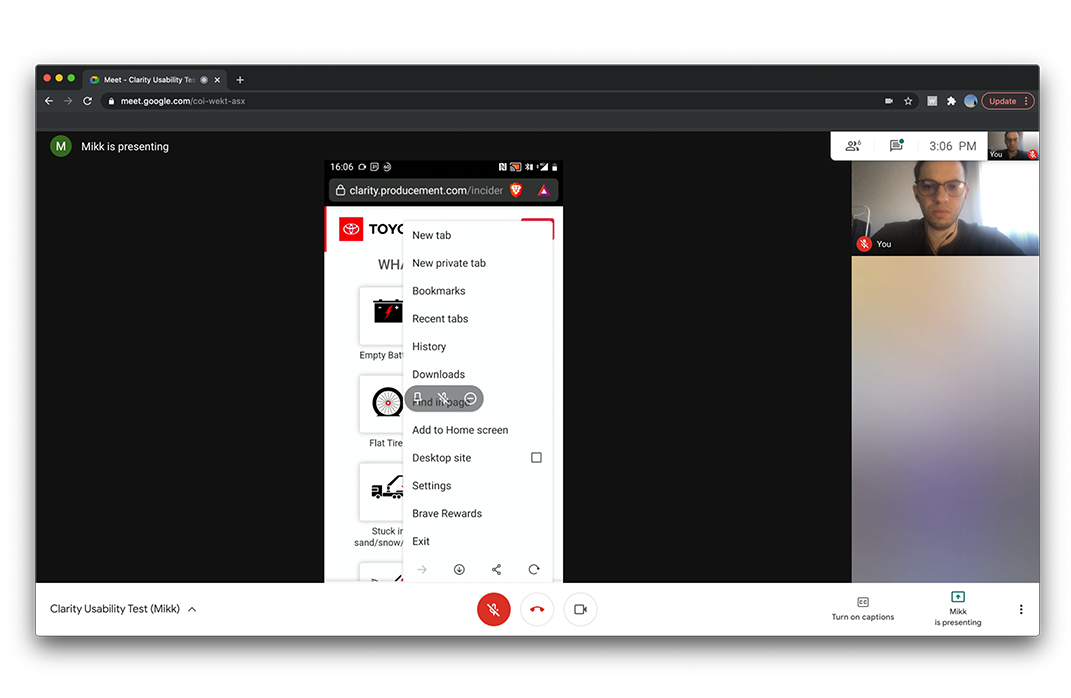Close the Meet tab

click(x=217, y=80)
